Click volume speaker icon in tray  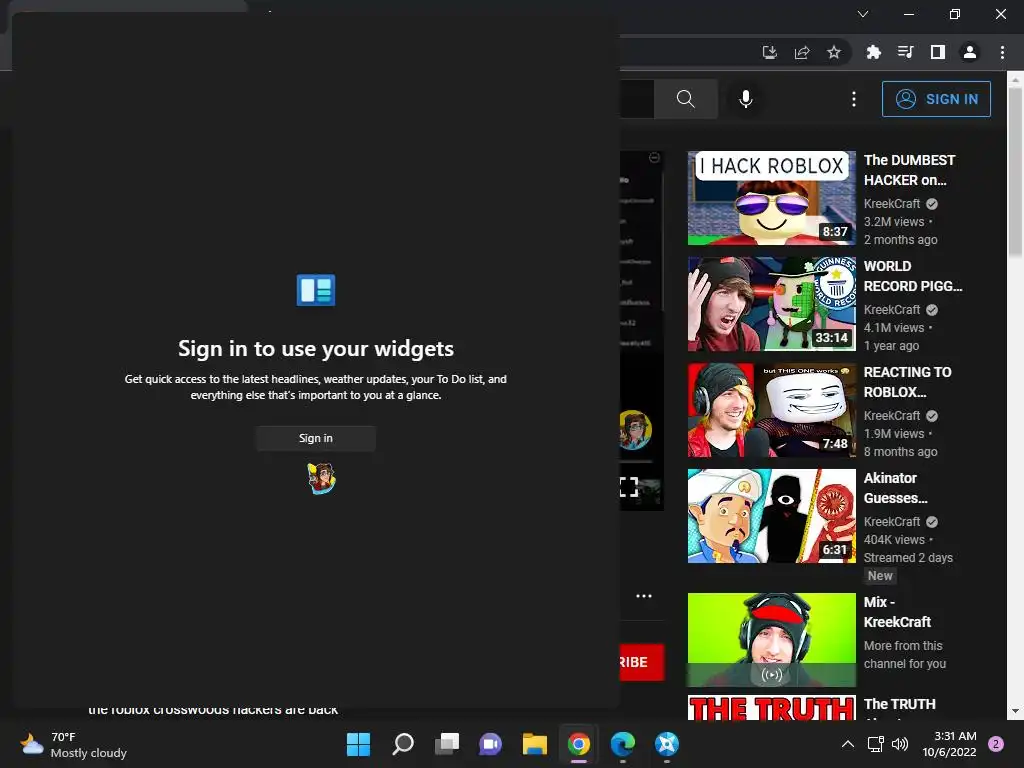(900, 744)
